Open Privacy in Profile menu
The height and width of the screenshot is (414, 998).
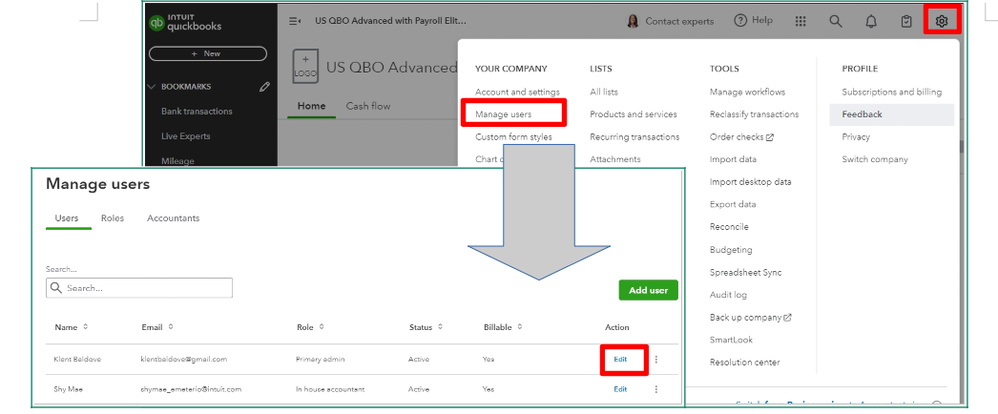pos(855,136)
